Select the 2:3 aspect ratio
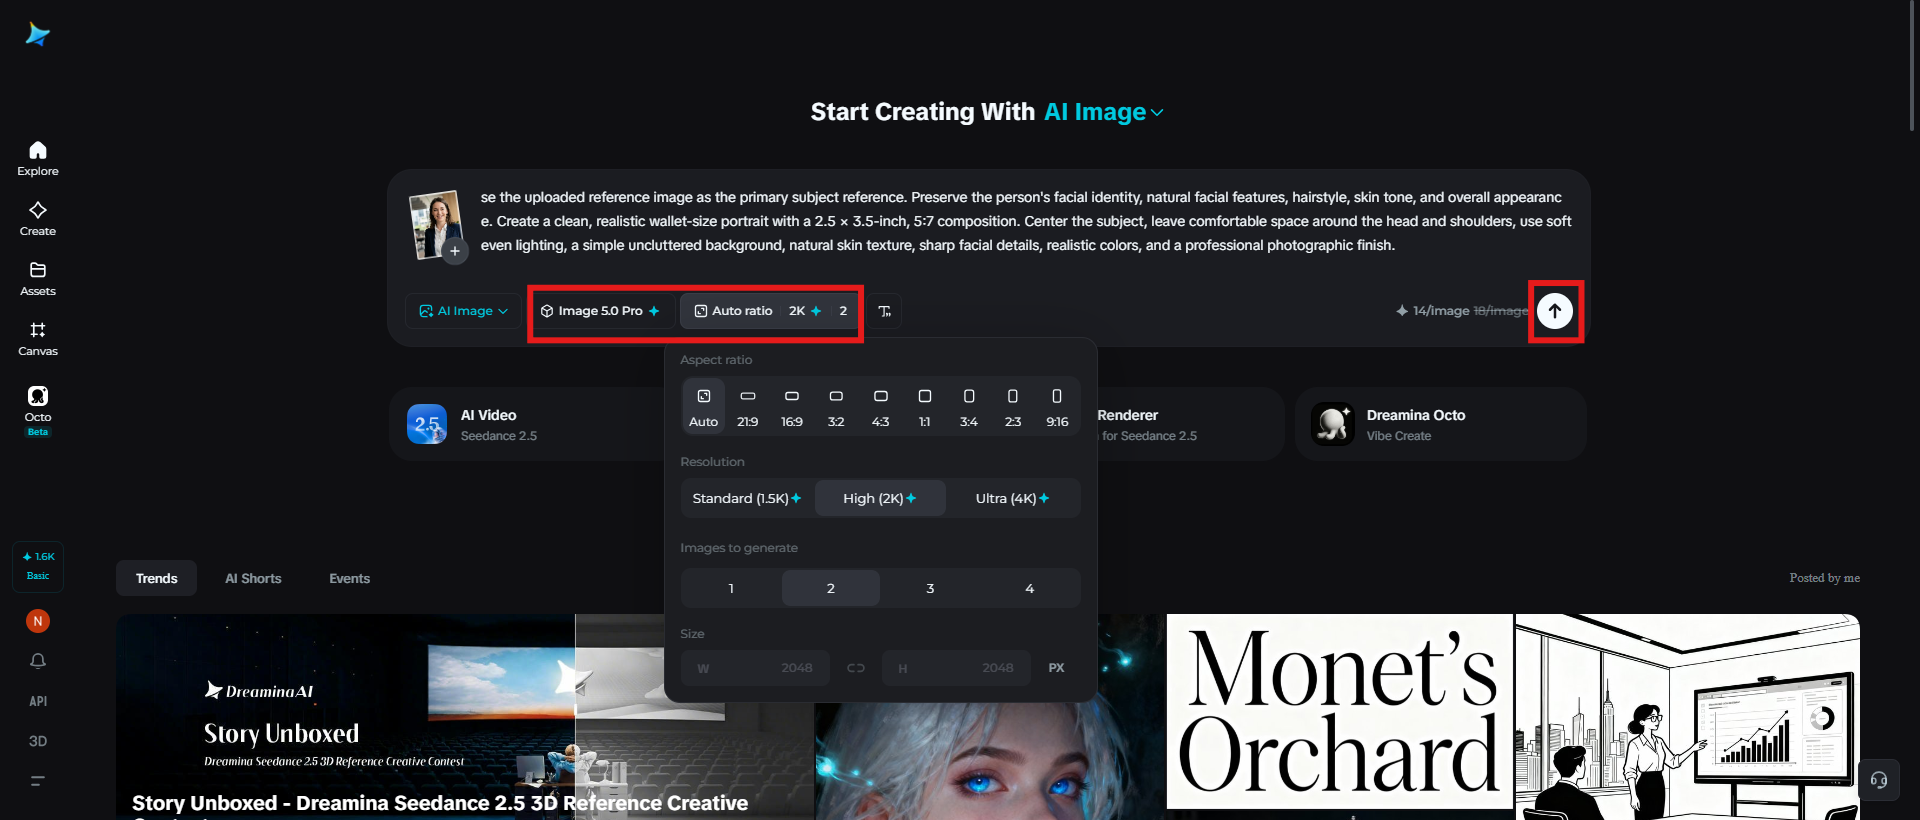 (x=1013, y=407)
